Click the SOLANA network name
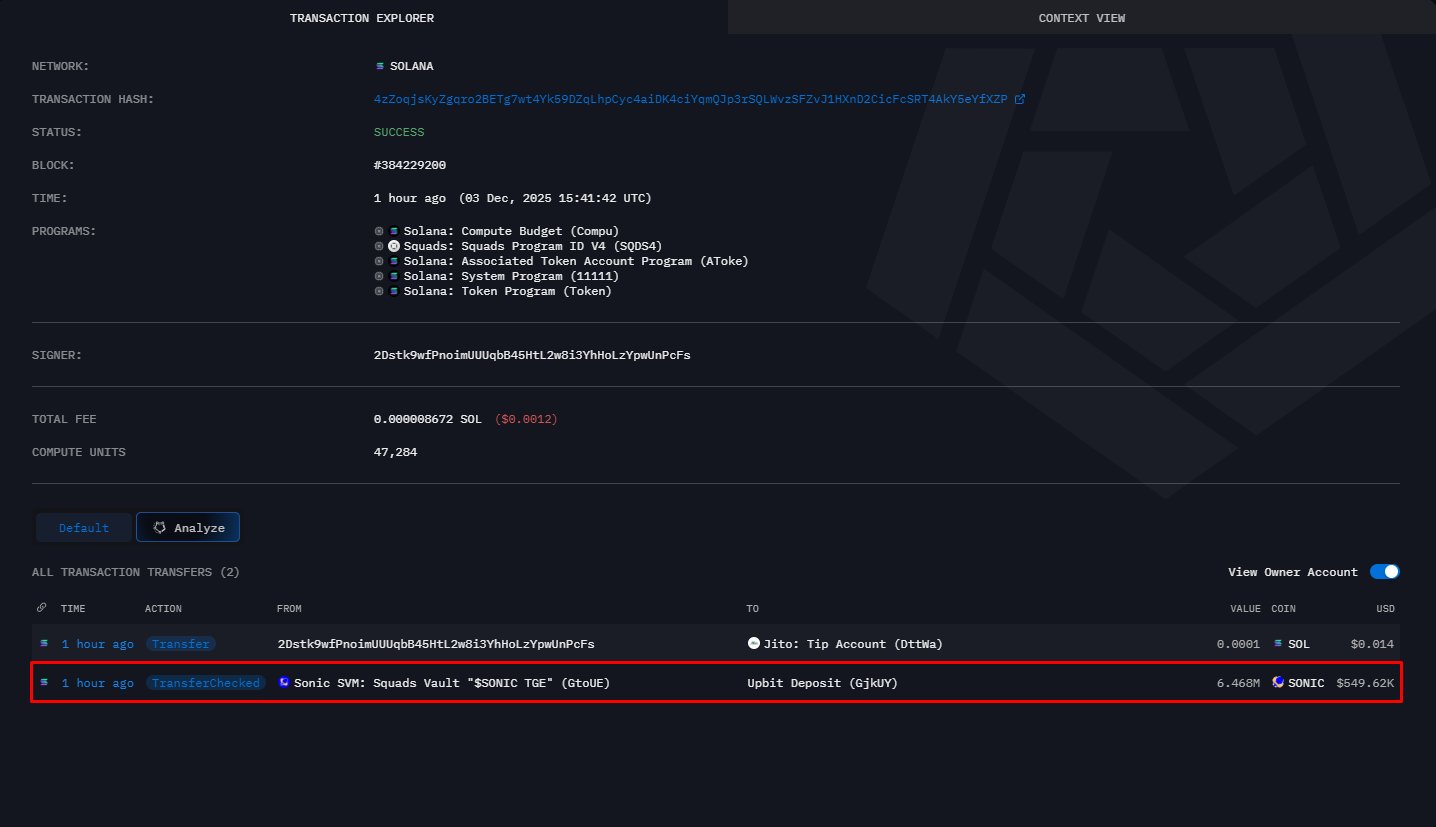Viewport: 1436px width, 827px height. [x=412, y=66]
